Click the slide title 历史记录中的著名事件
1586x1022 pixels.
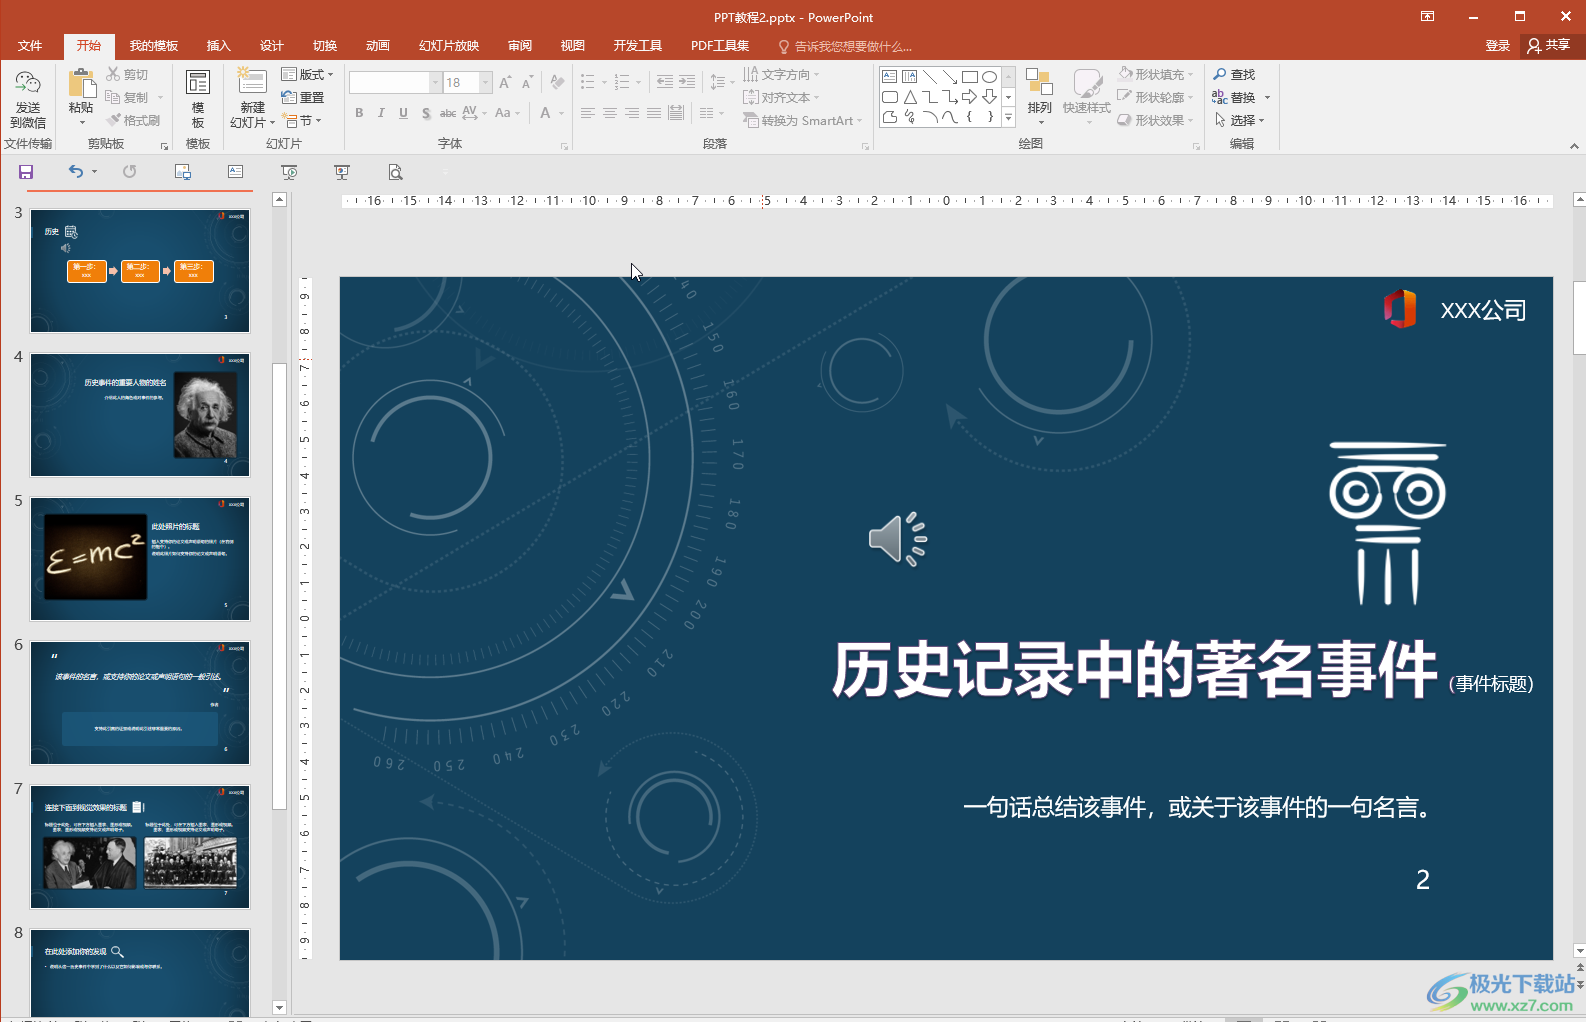(1135, 670)
